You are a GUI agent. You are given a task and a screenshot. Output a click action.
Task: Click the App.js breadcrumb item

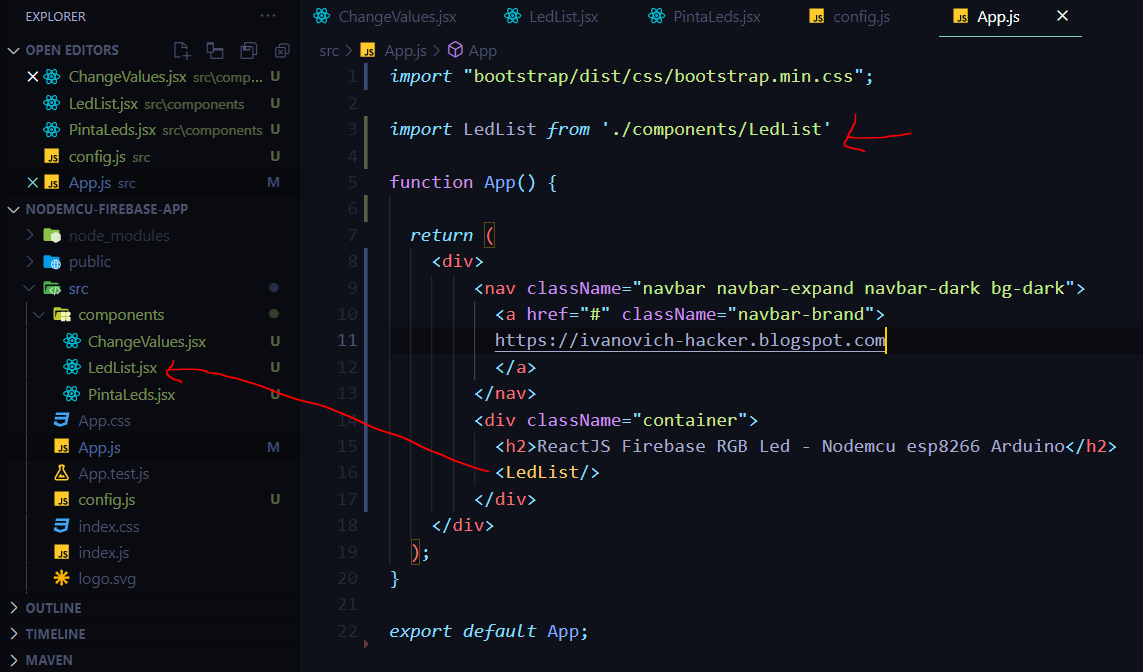[404, 49]
